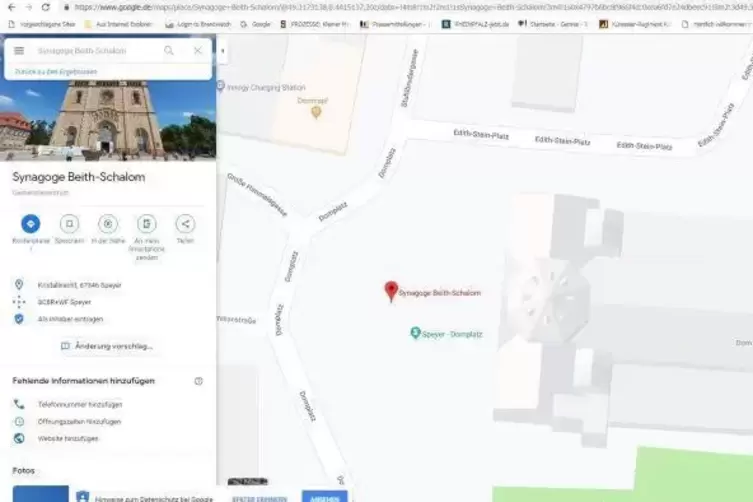
Task: Click the browser Back arrow
Action: point(12,7)
